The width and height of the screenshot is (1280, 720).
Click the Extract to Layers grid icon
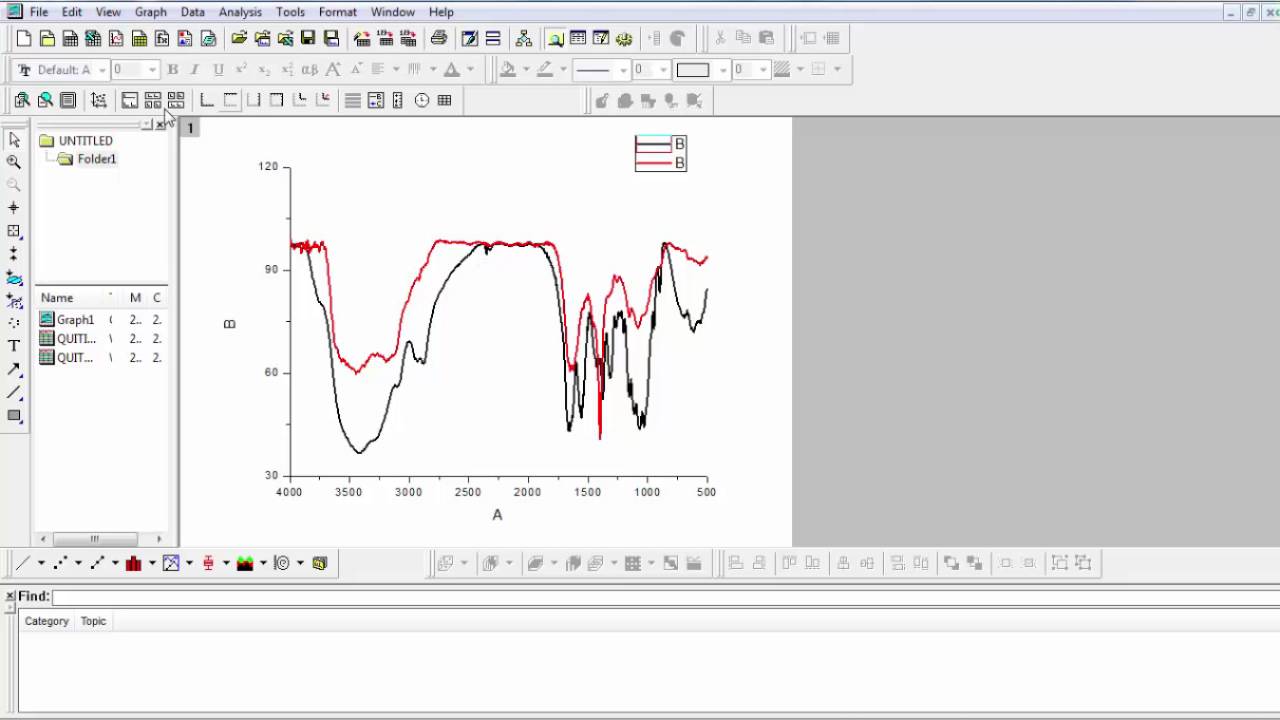pyautogui.click(x=153, y=100)
